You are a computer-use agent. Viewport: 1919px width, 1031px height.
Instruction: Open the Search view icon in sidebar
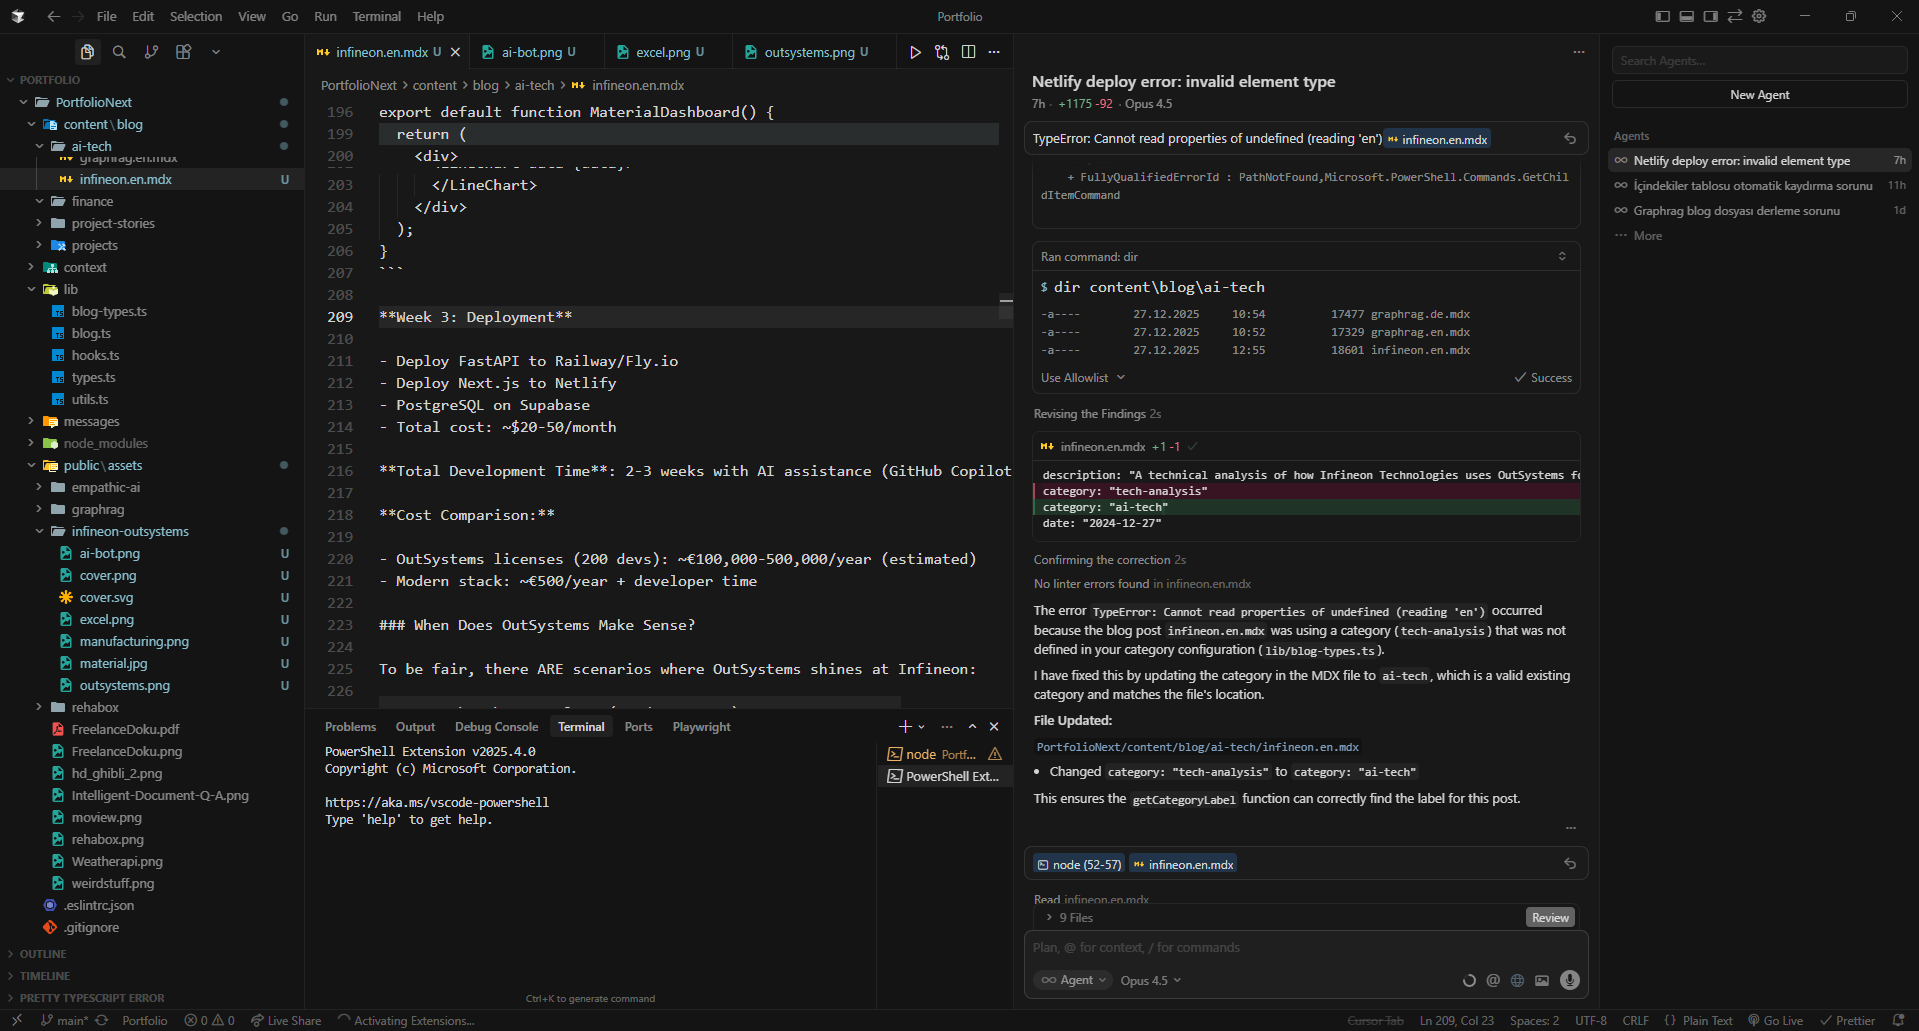coord(119,52)
